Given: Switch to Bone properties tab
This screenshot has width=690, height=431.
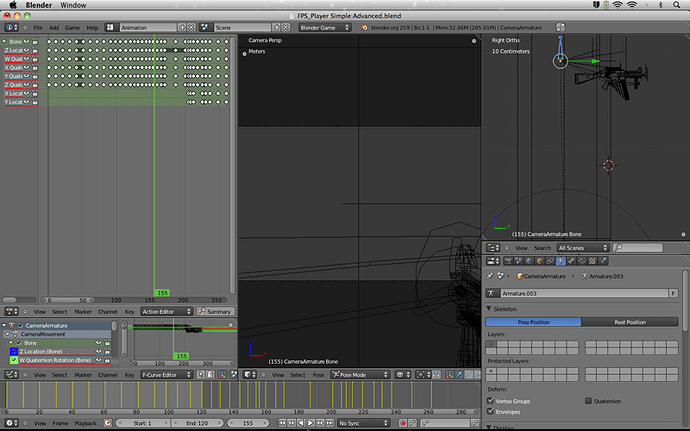Looking at the screenshot, I should point(571,261).
